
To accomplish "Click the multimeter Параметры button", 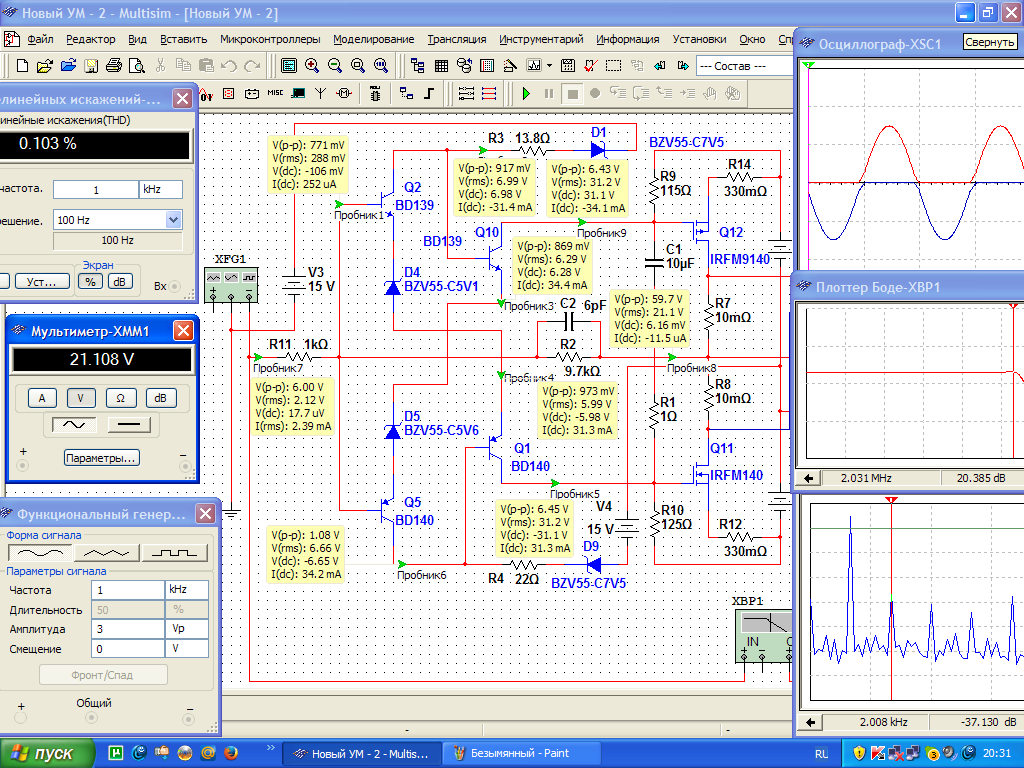I will tap(101, 458).
